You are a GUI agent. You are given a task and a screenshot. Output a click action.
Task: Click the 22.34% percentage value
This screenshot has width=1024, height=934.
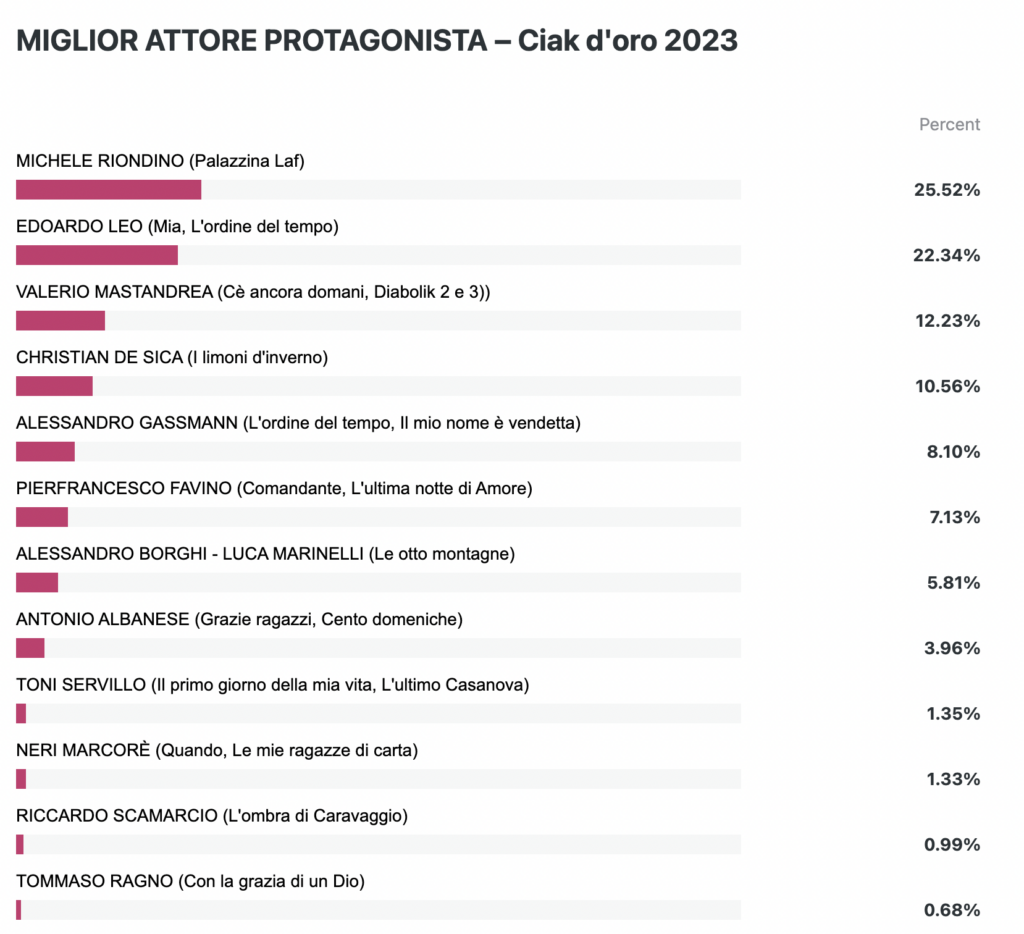[x=946, y=255]
